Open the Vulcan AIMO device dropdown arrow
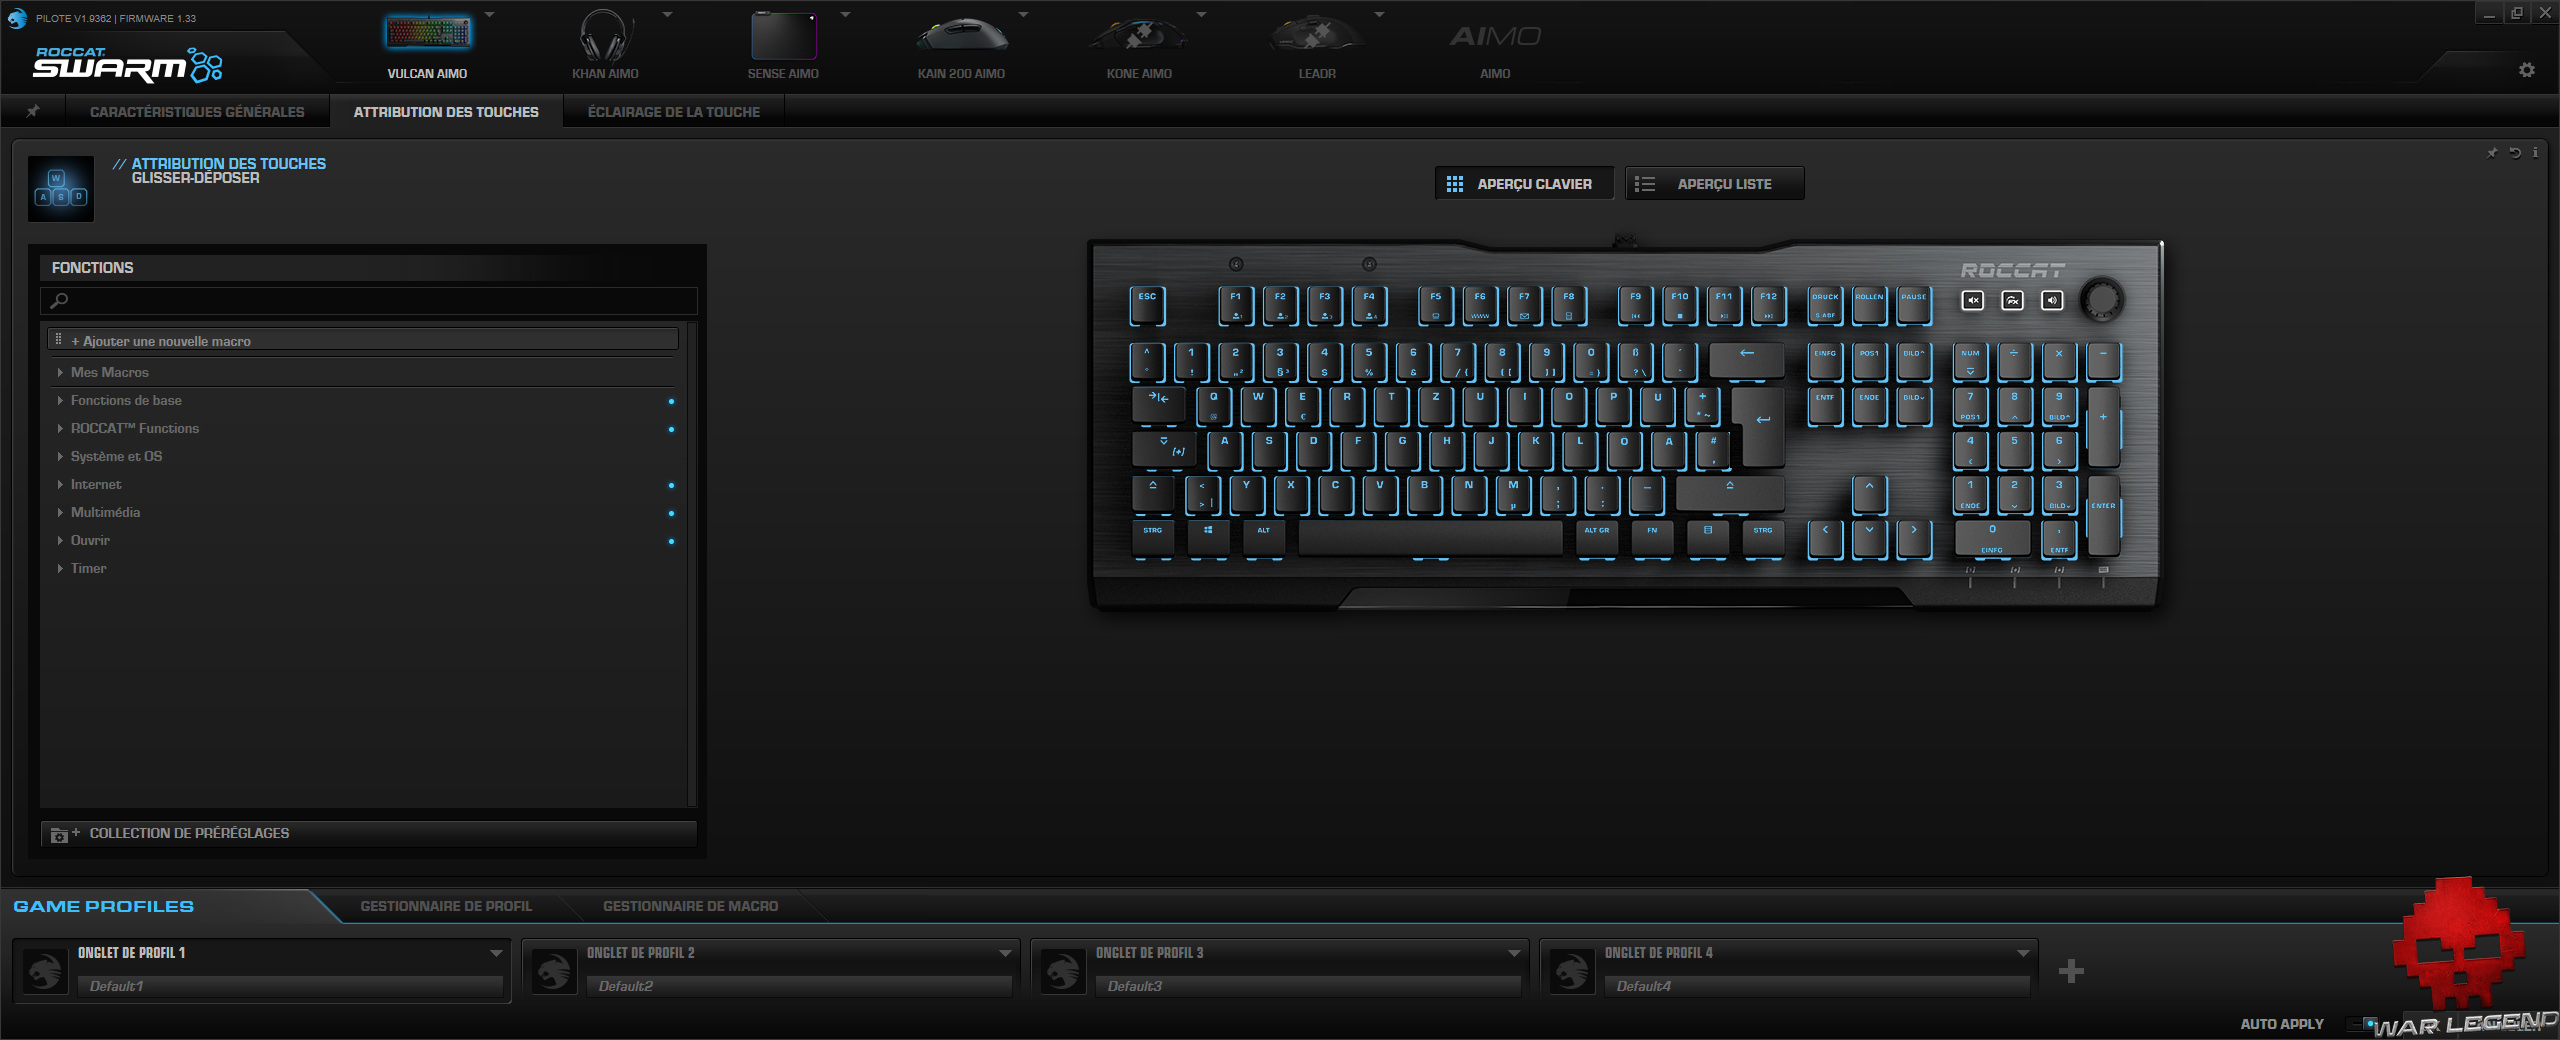Viewport: 2560px width, 1040px height. [490, 15]
